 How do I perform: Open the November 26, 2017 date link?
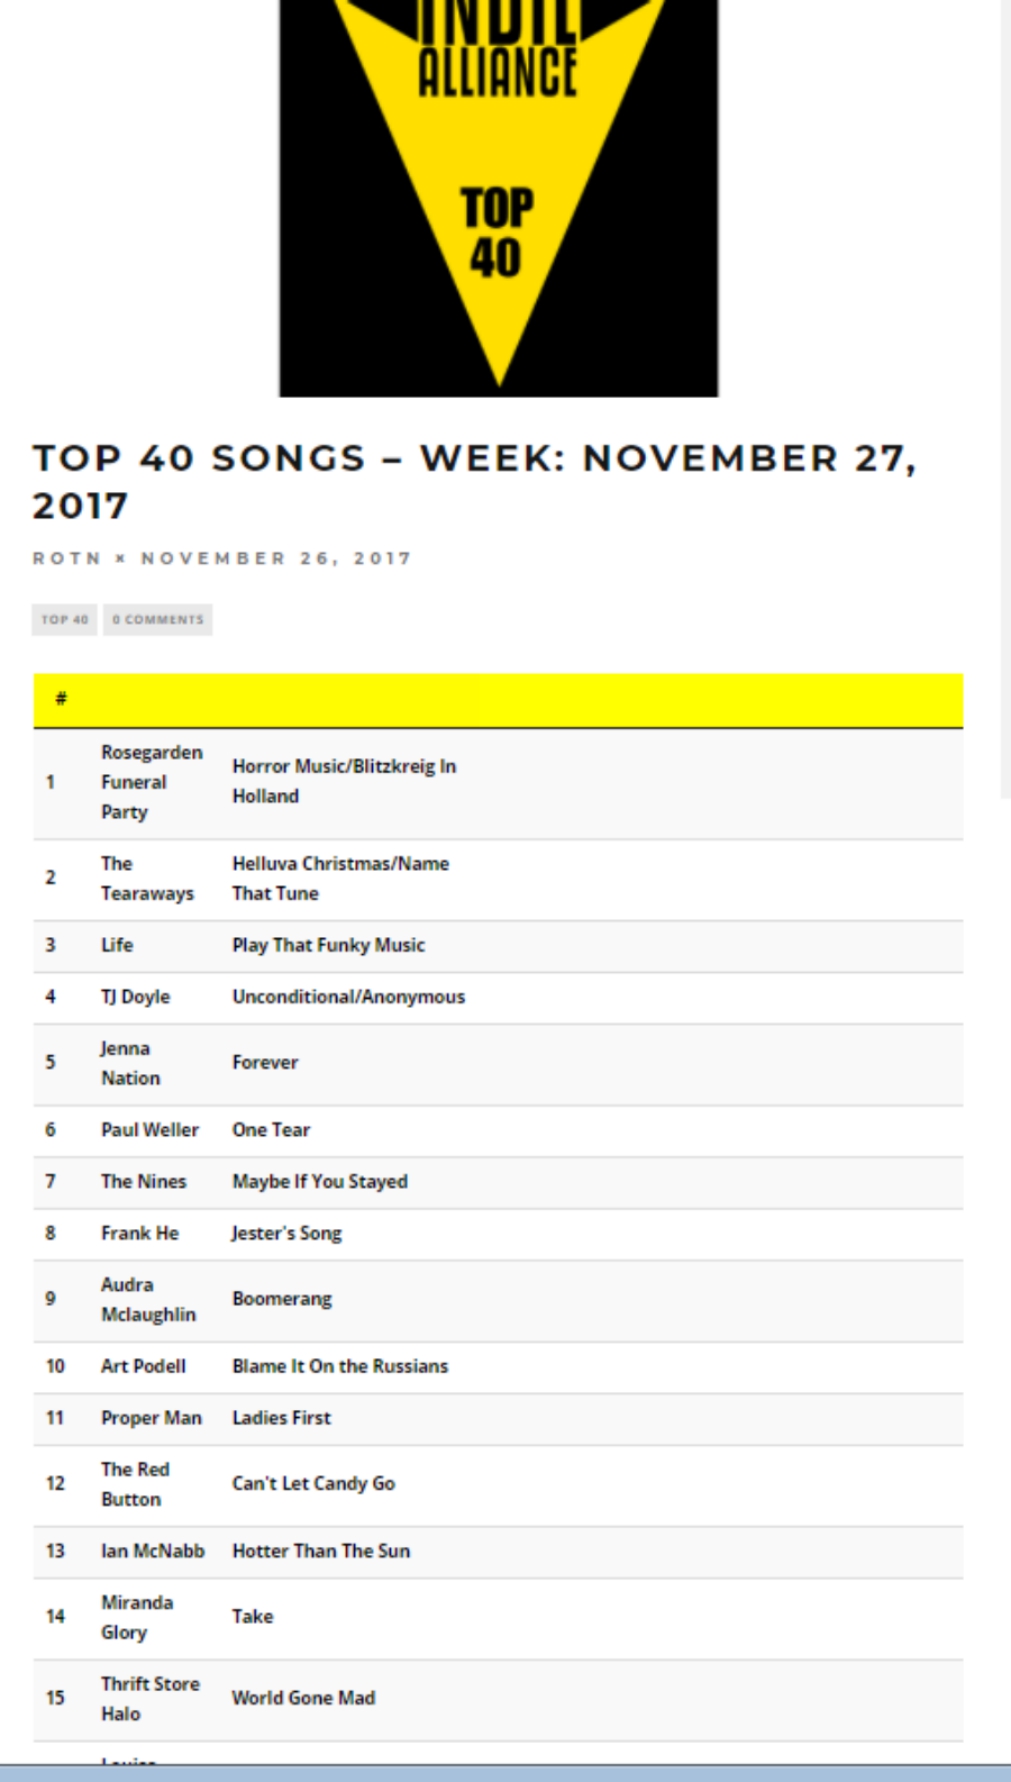pyautogui.click(x=276, y=558)
